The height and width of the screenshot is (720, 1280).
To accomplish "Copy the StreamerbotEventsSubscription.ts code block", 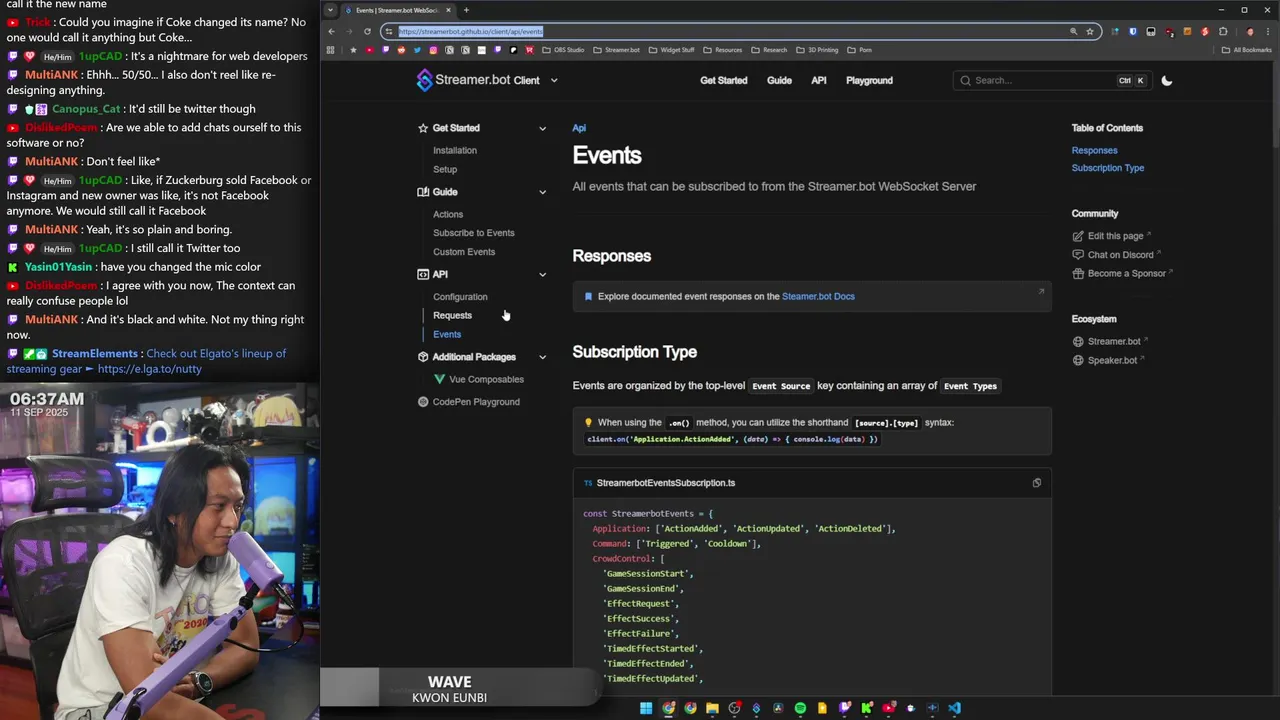I will coord(1036,483).
